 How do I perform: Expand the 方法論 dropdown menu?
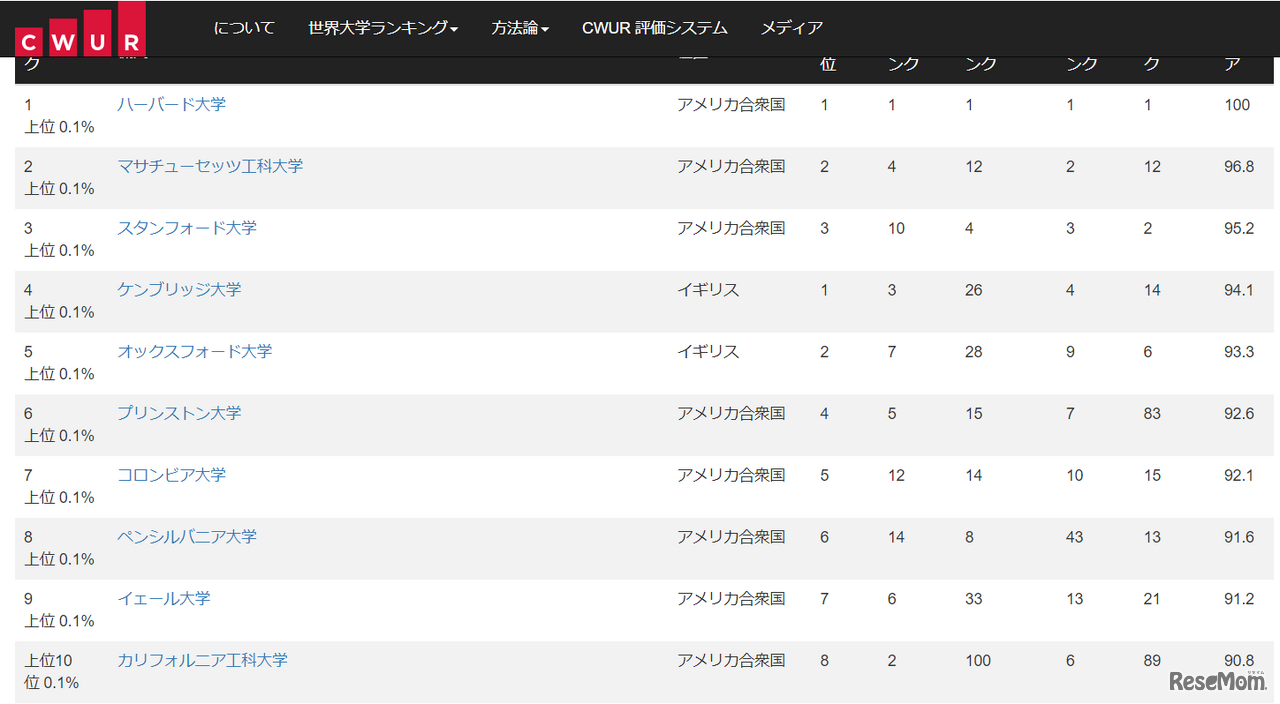tap(520, 28)
